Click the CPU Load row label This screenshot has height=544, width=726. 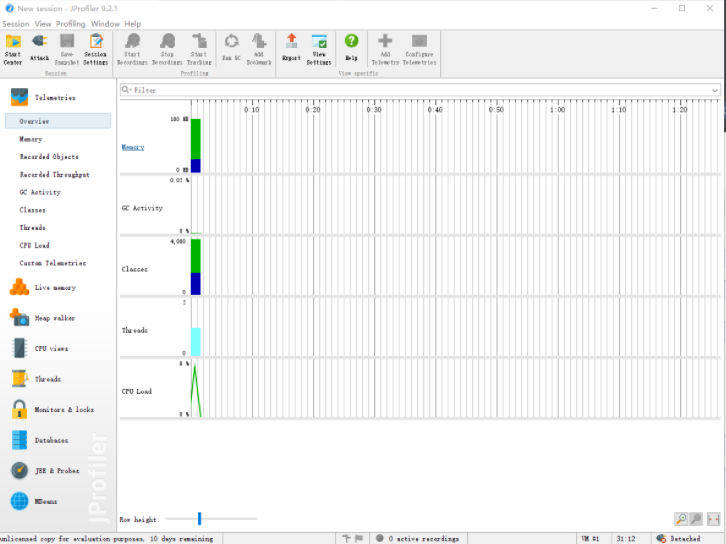pos(137,392)
